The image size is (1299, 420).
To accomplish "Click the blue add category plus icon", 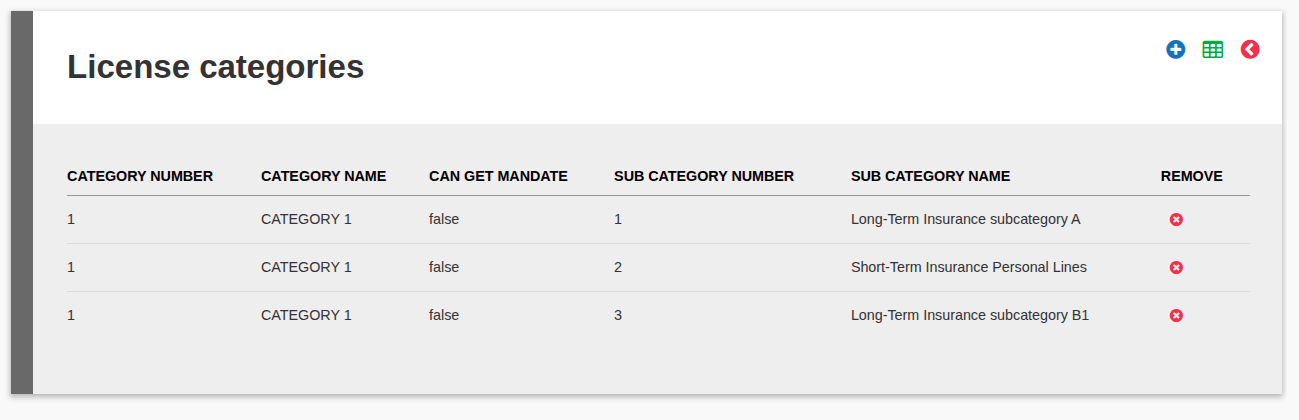I will [x=1176, y=49].
